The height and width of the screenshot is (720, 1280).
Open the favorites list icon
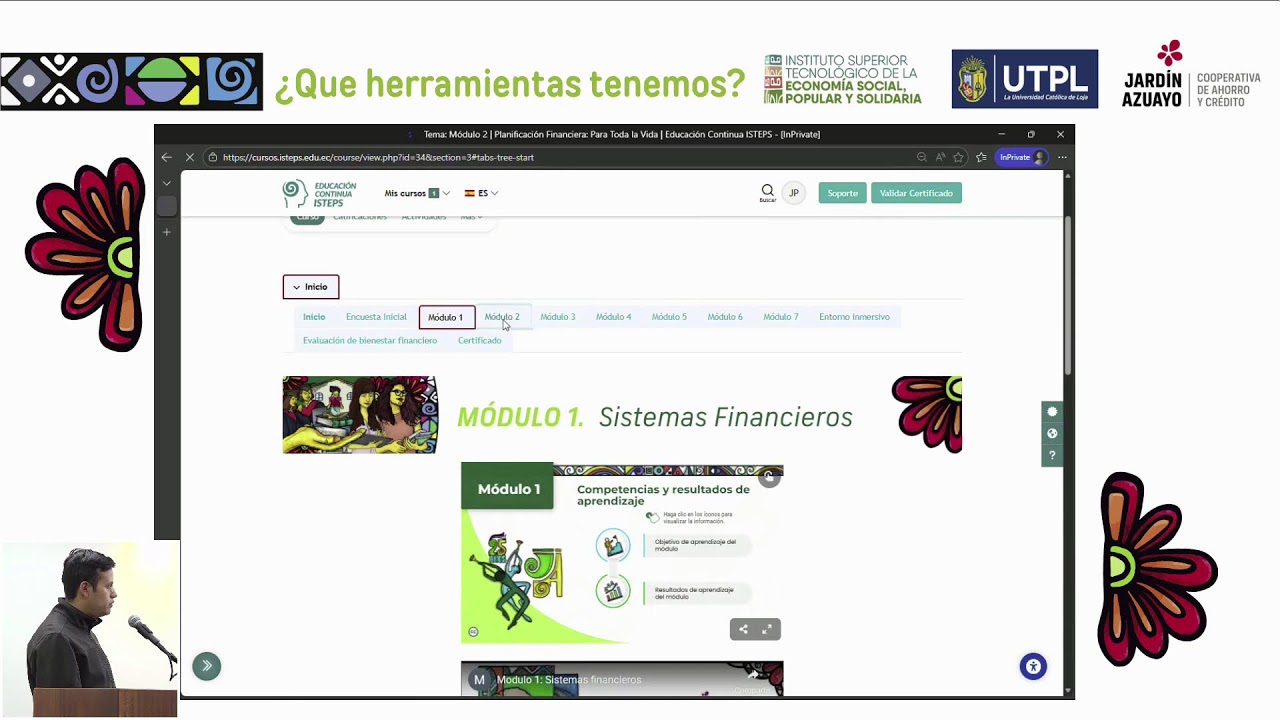(x=981, y=157)
